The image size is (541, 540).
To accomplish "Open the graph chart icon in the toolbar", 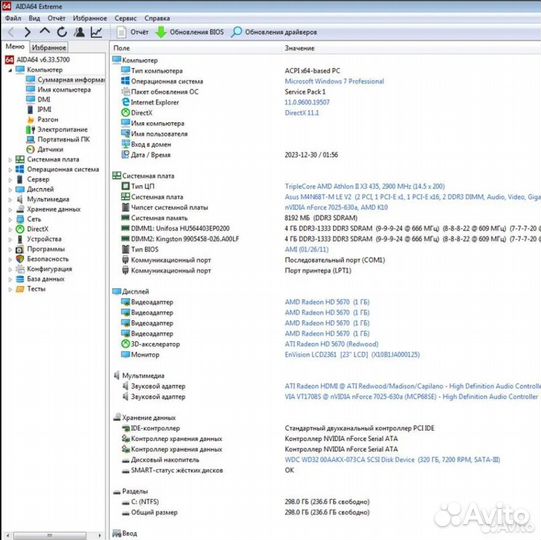I will click(x=96, y=32).
